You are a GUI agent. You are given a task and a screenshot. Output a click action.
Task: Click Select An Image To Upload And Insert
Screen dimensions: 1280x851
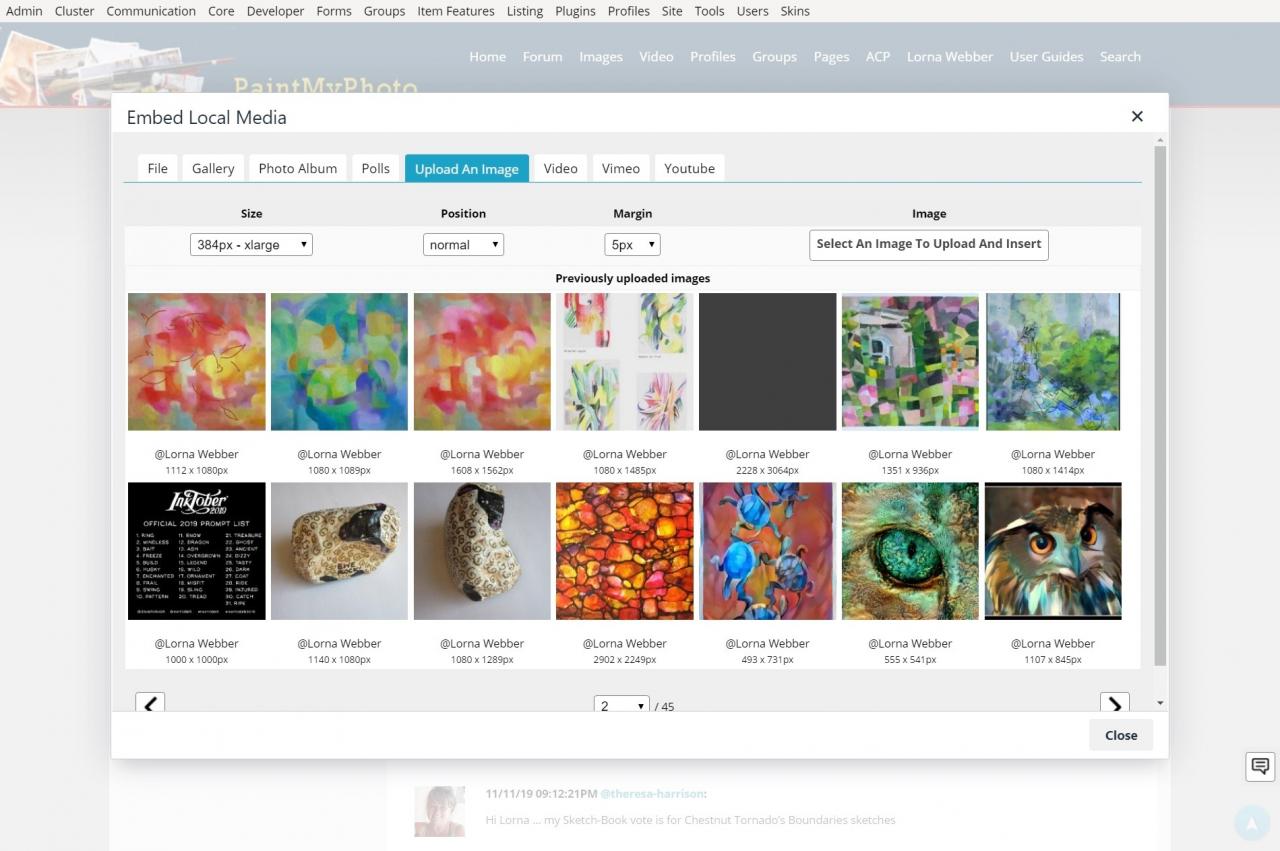(928, 244)
